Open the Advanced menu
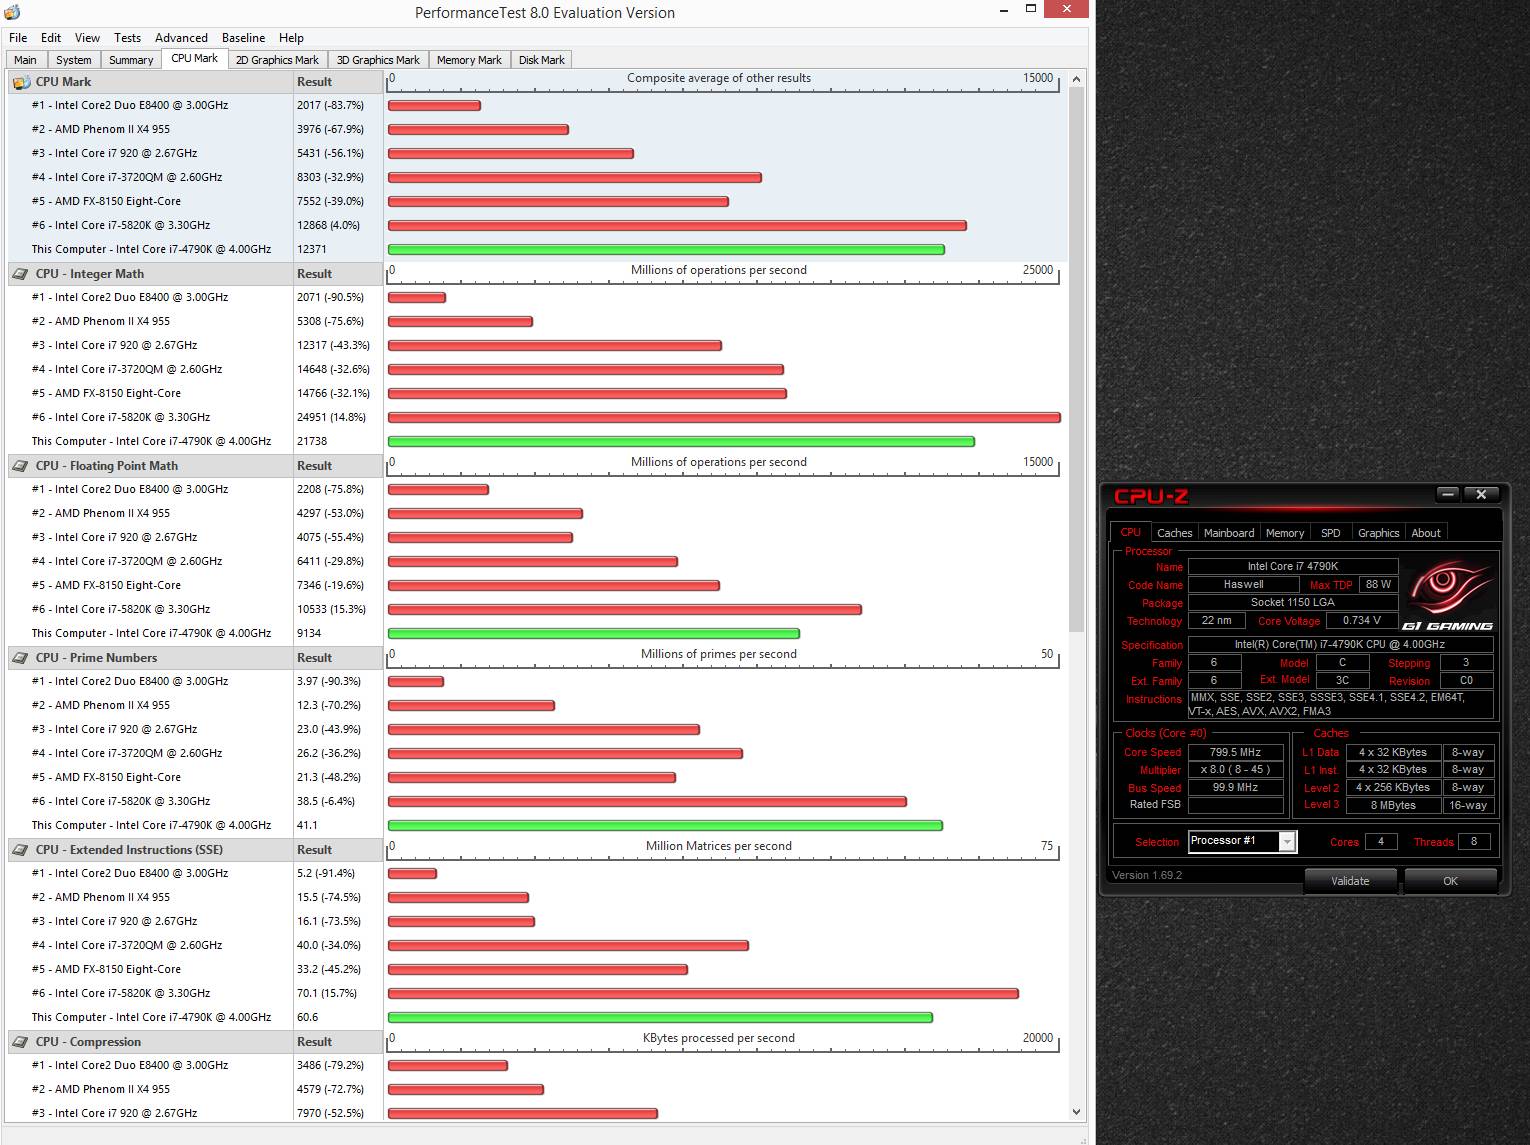 181,37
